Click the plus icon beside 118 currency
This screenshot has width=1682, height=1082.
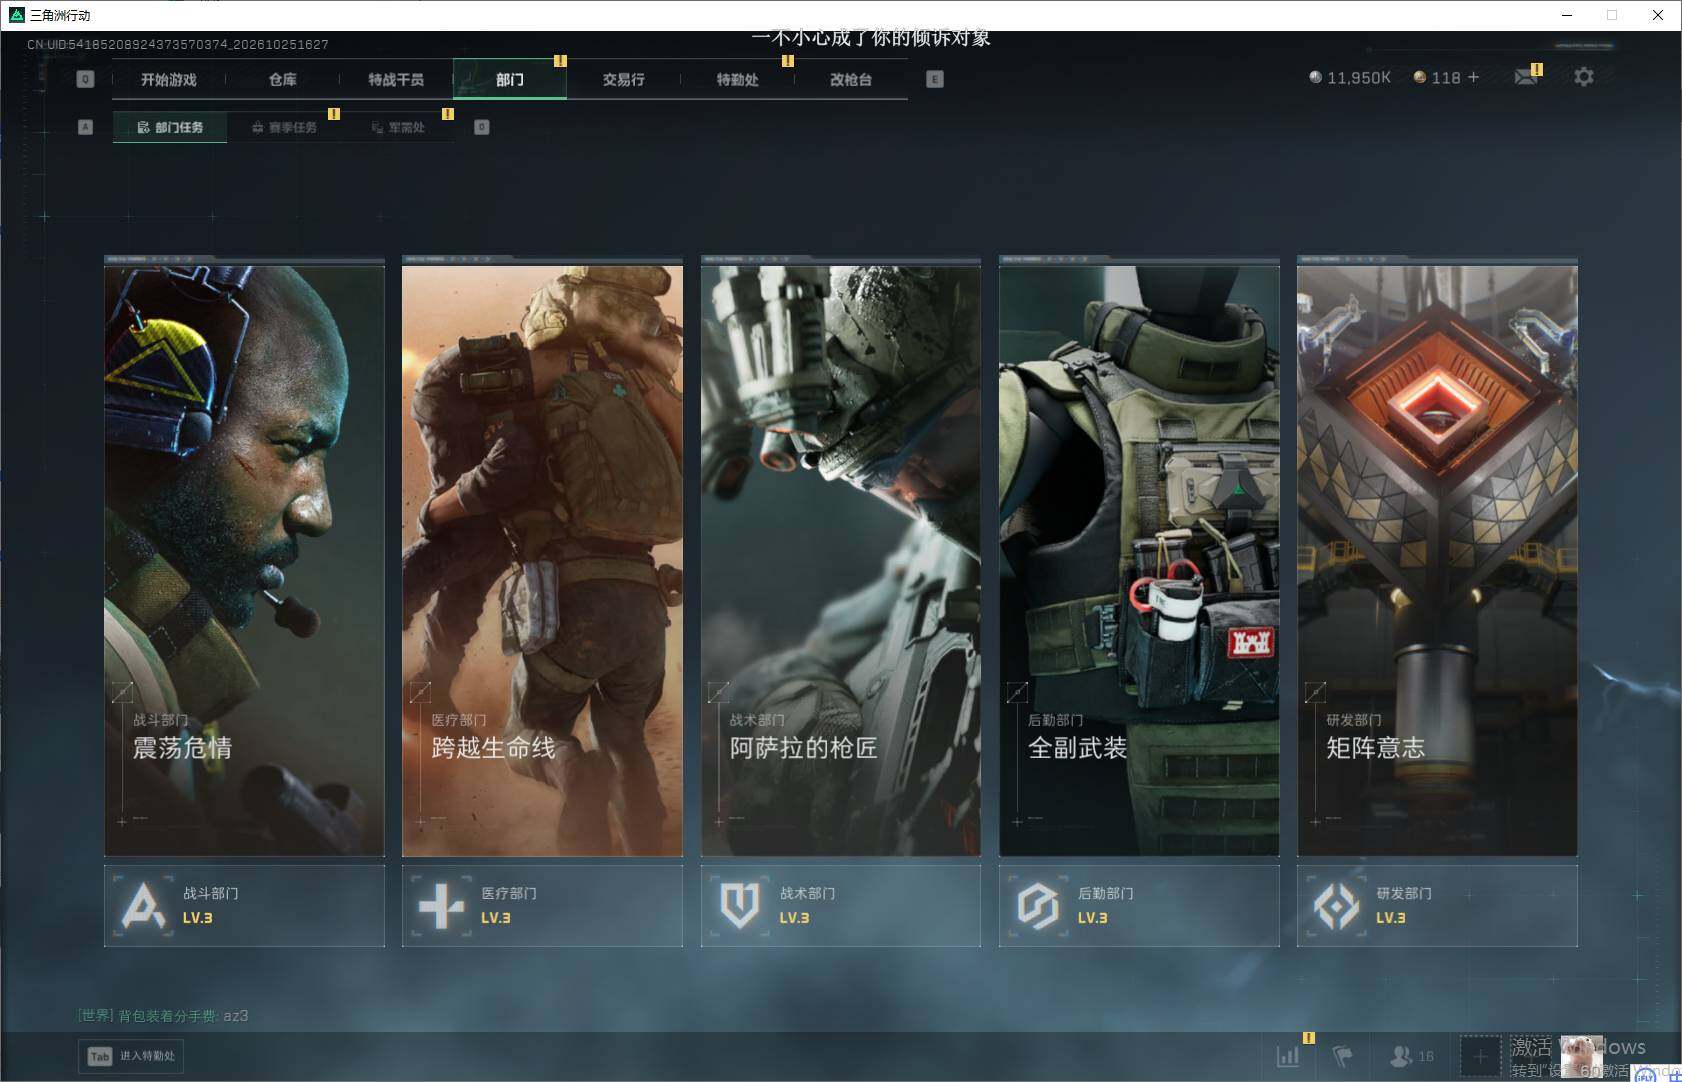pyautogui.click(x=1473, y=77)
